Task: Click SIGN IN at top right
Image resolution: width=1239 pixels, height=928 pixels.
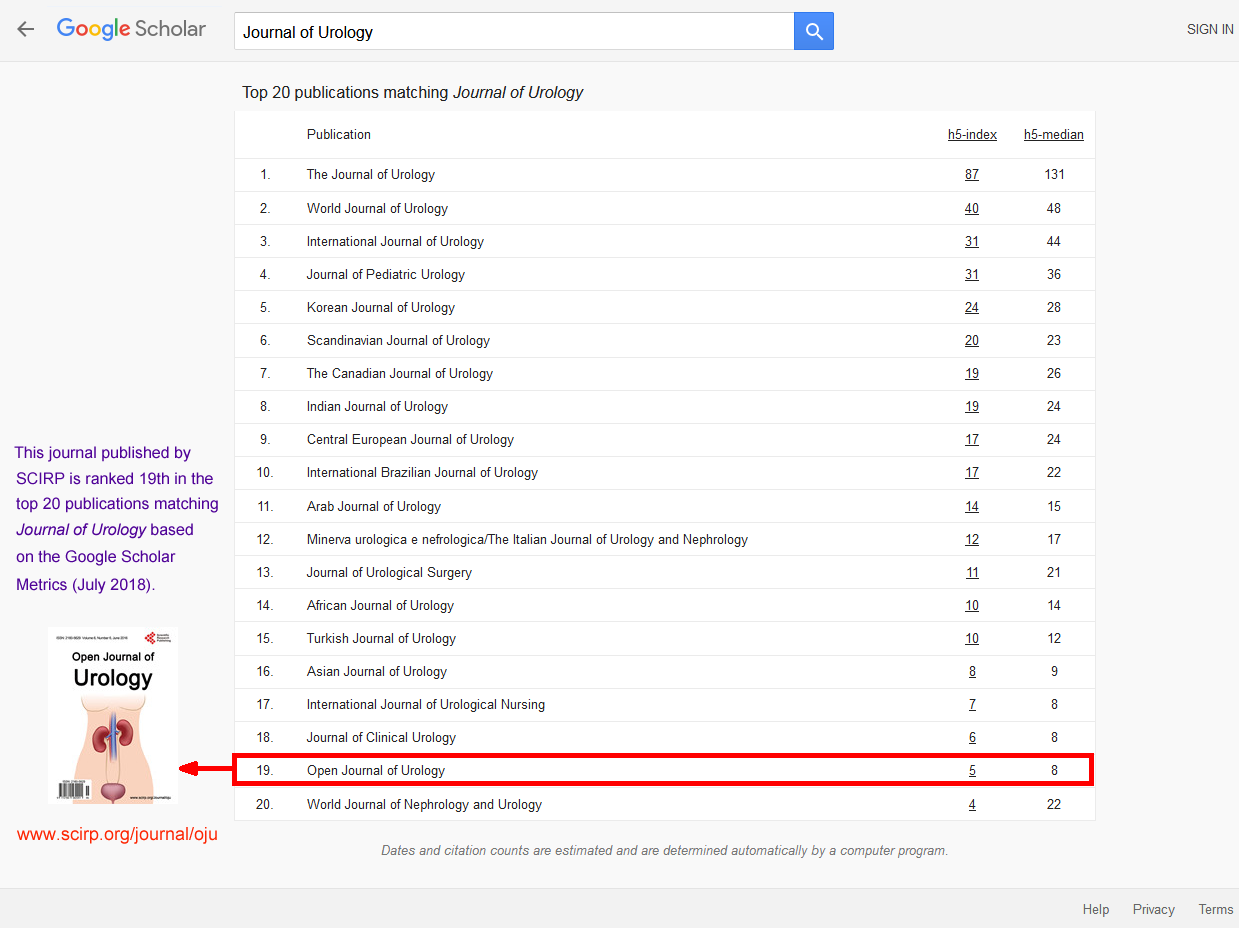Action: tap(1209, 30)
